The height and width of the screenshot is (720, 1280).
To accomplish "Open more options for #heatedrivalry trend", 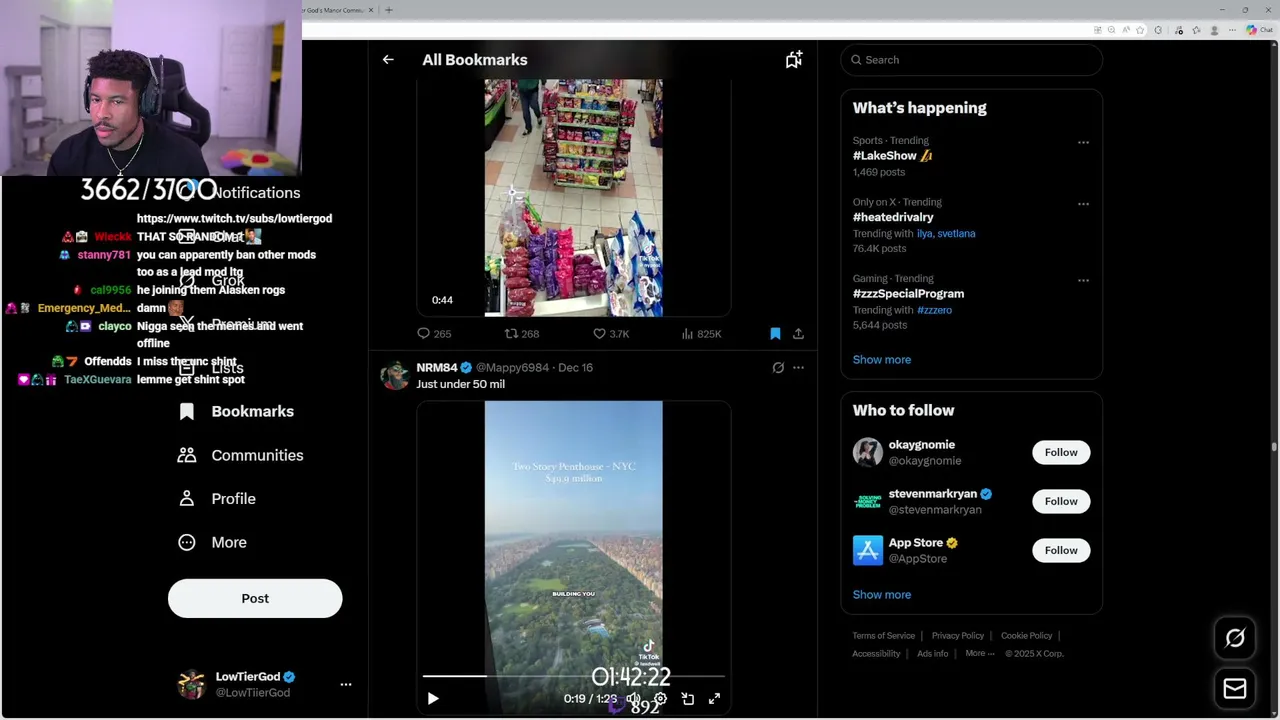I will point(1083,204).
